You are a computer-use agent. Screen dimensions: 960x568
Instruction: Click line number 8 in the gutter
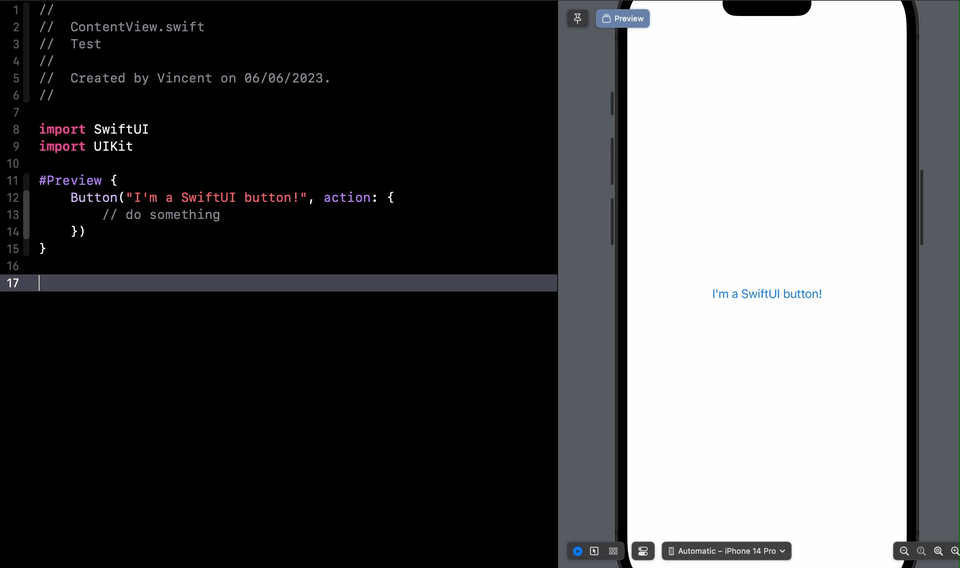[x=16, y=129]
